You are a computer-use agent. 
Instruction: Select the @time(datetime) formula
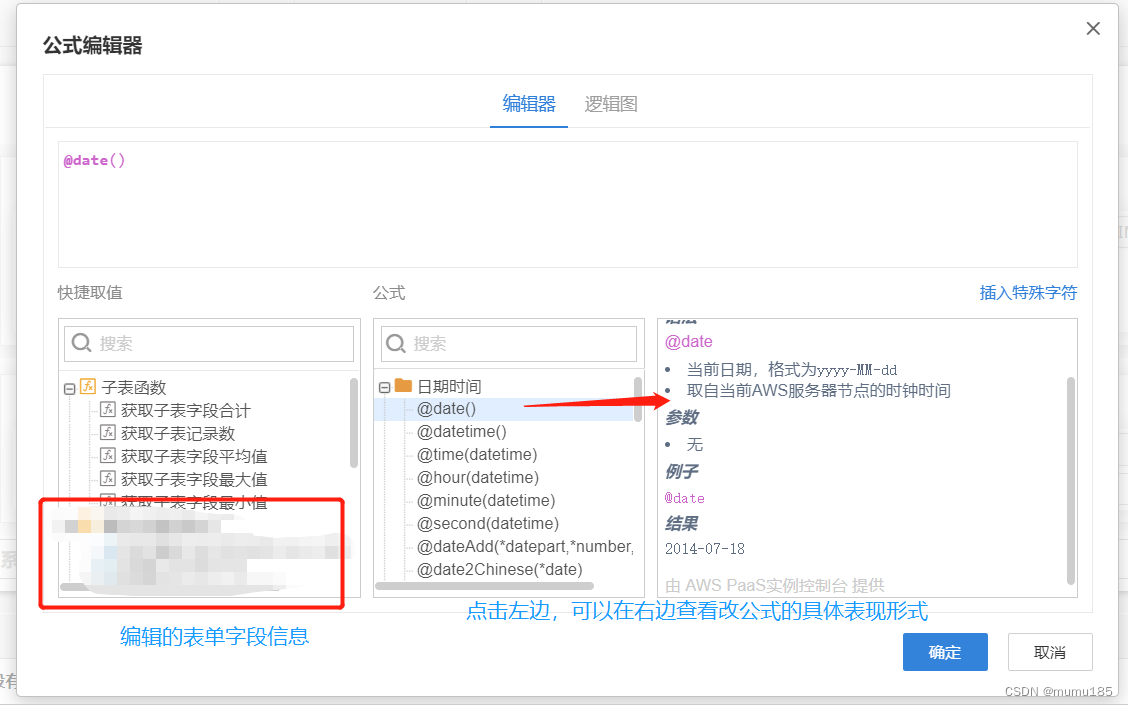477,455
